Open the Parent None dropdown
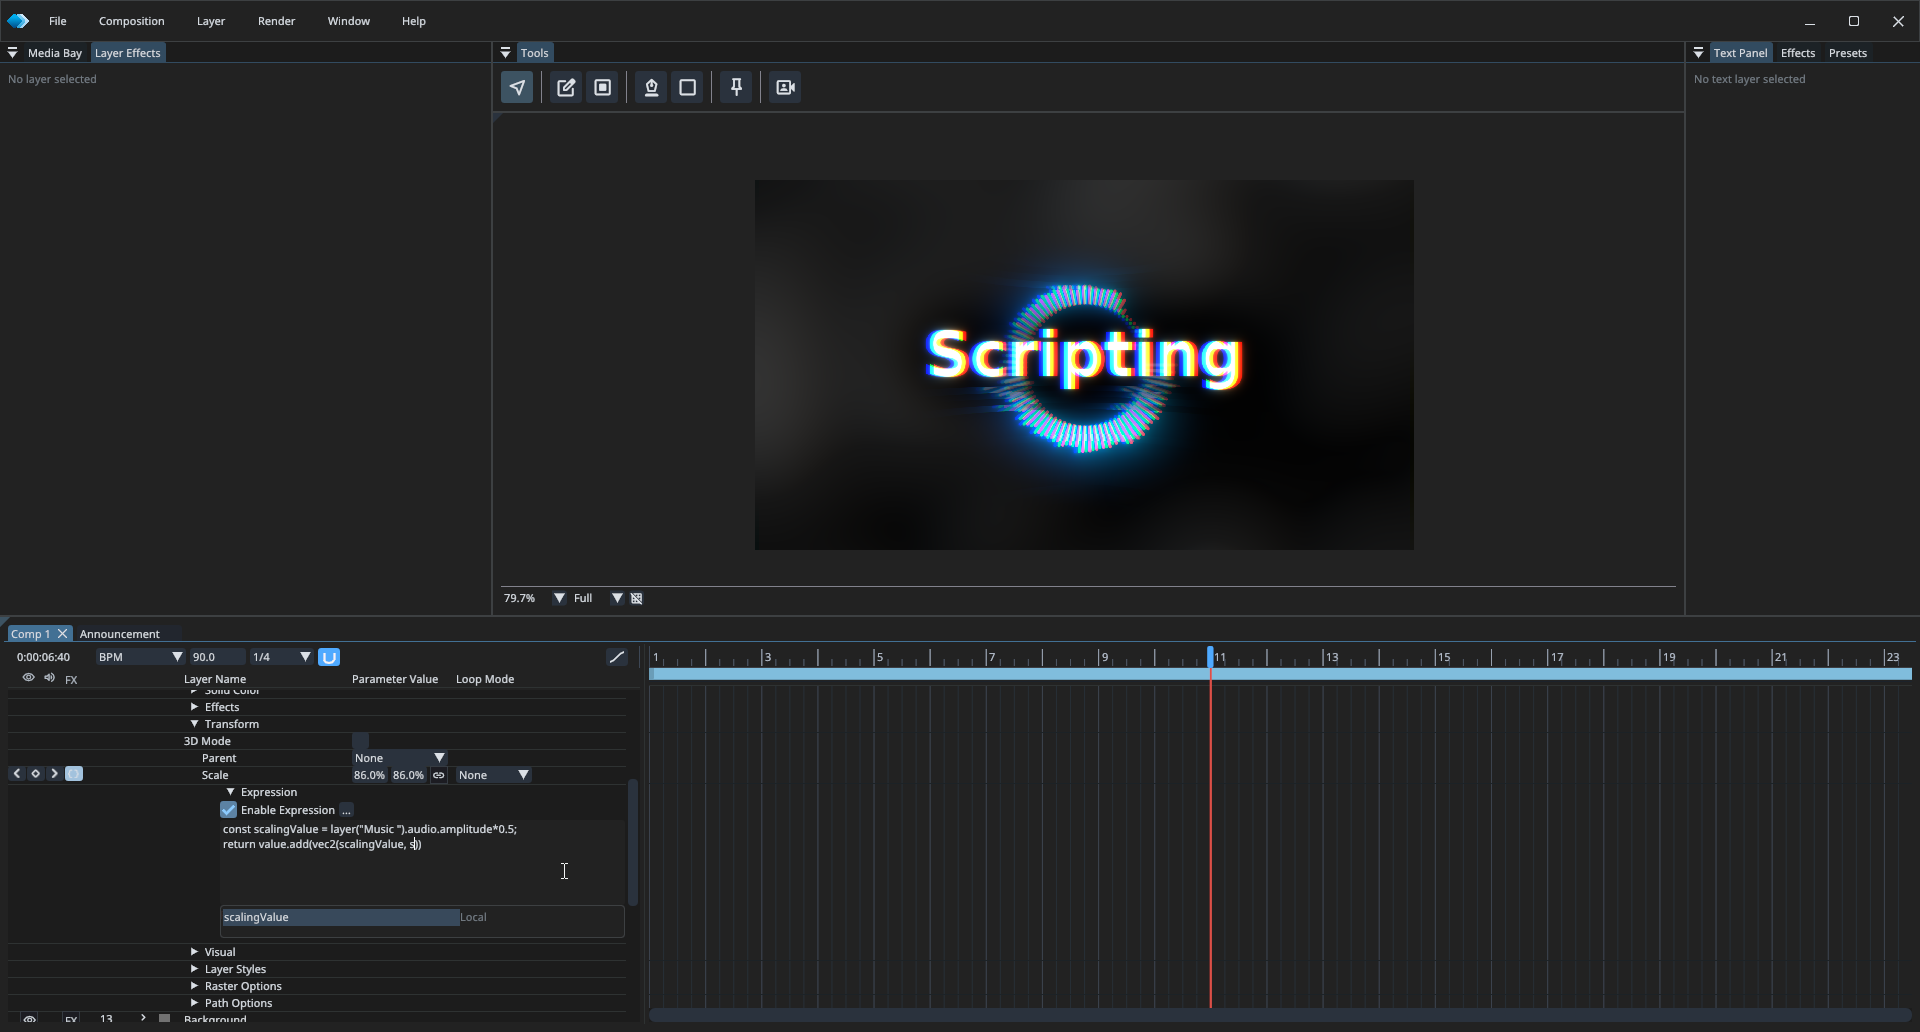 tap(400, 758)
